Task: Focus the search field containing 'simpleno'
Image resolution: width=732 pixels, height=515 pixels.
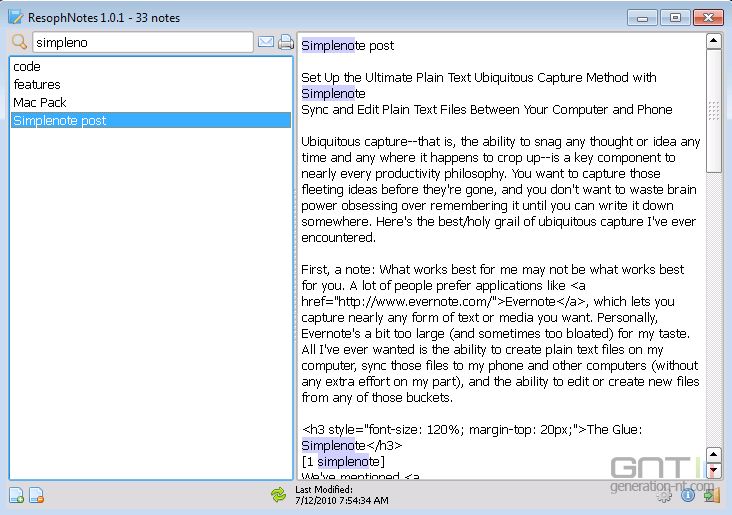Action: [x=143, y=42]
